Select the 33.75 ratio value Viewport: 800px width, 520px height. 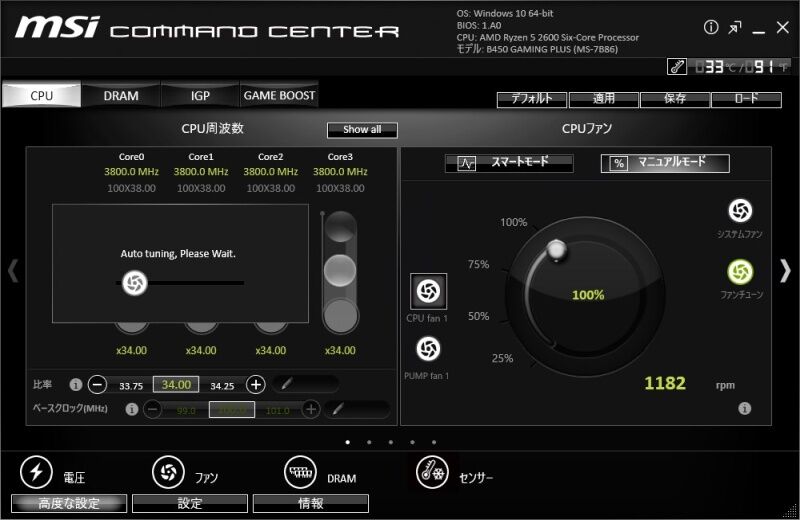[131, 386]
